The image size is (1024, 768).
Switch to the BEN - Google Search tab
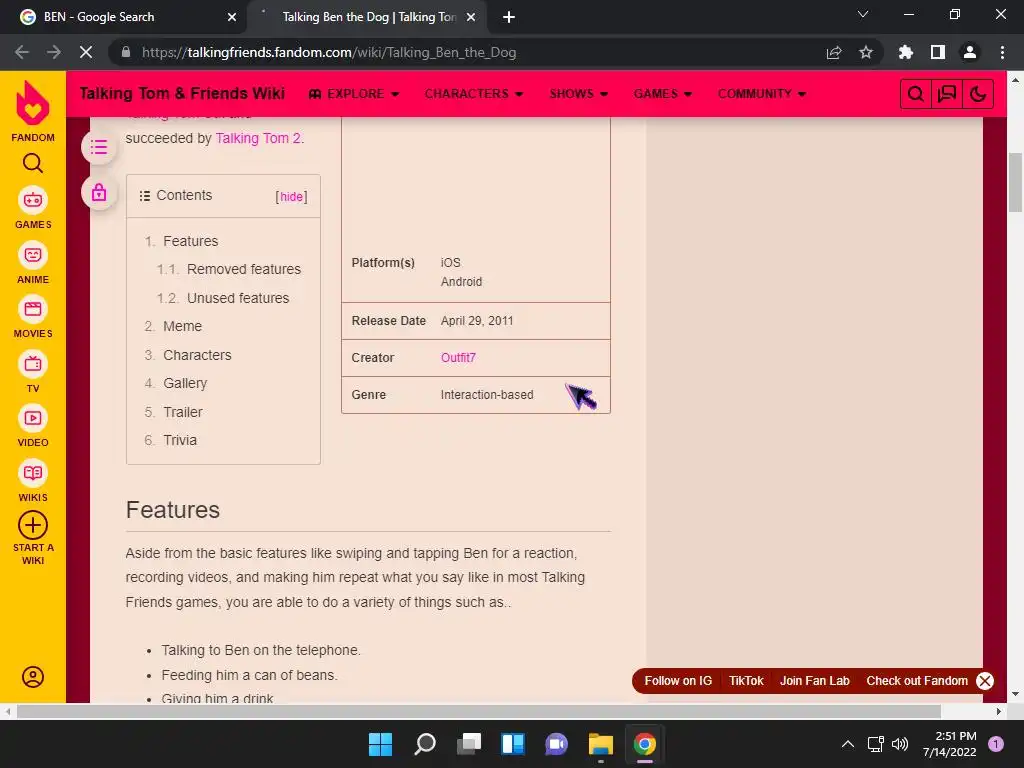(x=124, y=17)
